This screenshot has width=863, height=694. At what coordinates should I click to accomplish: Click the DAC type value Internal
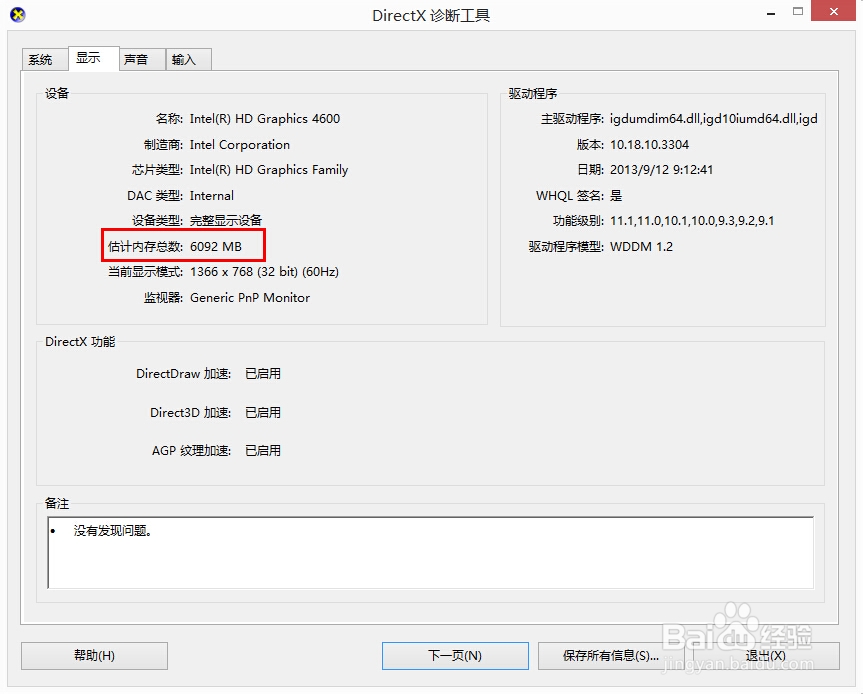[211, 196]
